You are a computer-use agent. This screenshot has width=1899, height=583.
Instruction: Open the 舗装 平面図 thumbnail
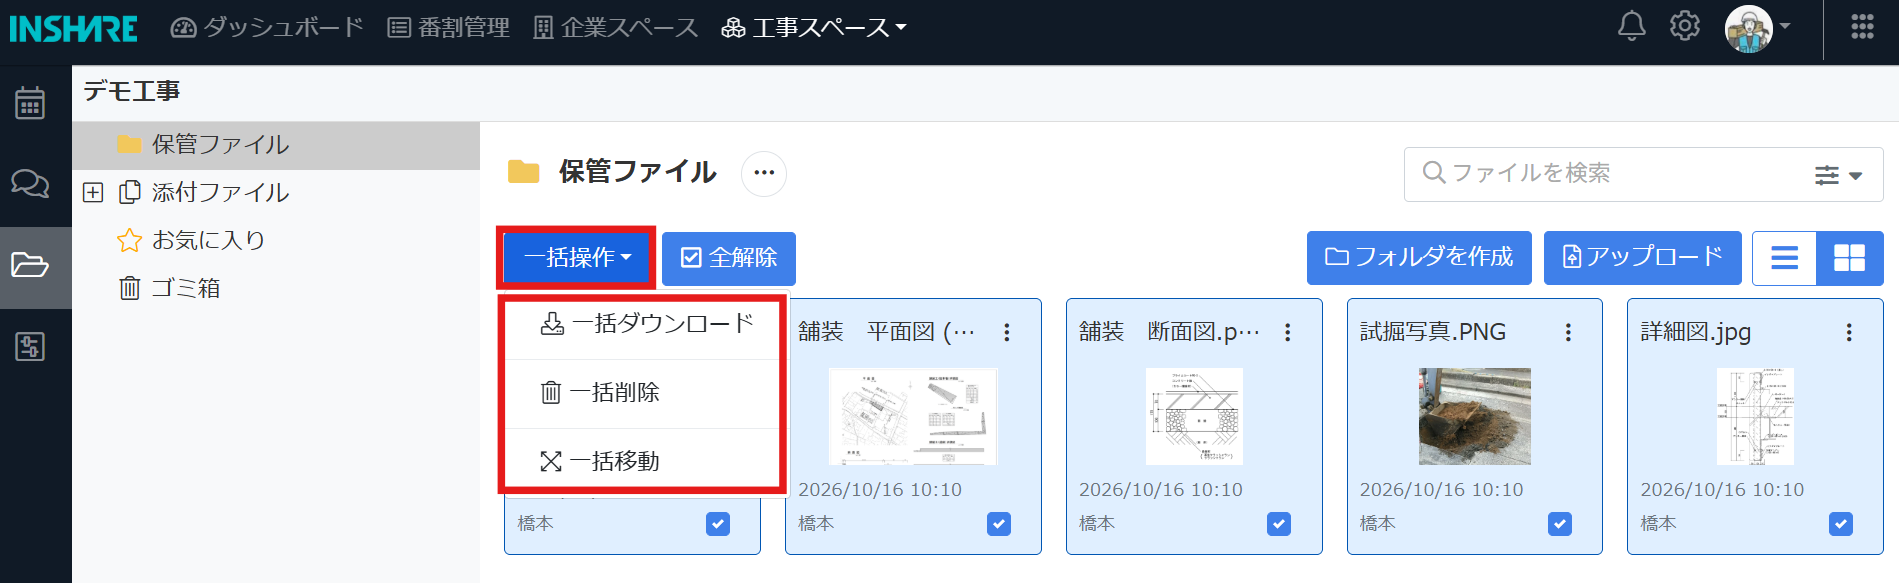tap(913, 416)
